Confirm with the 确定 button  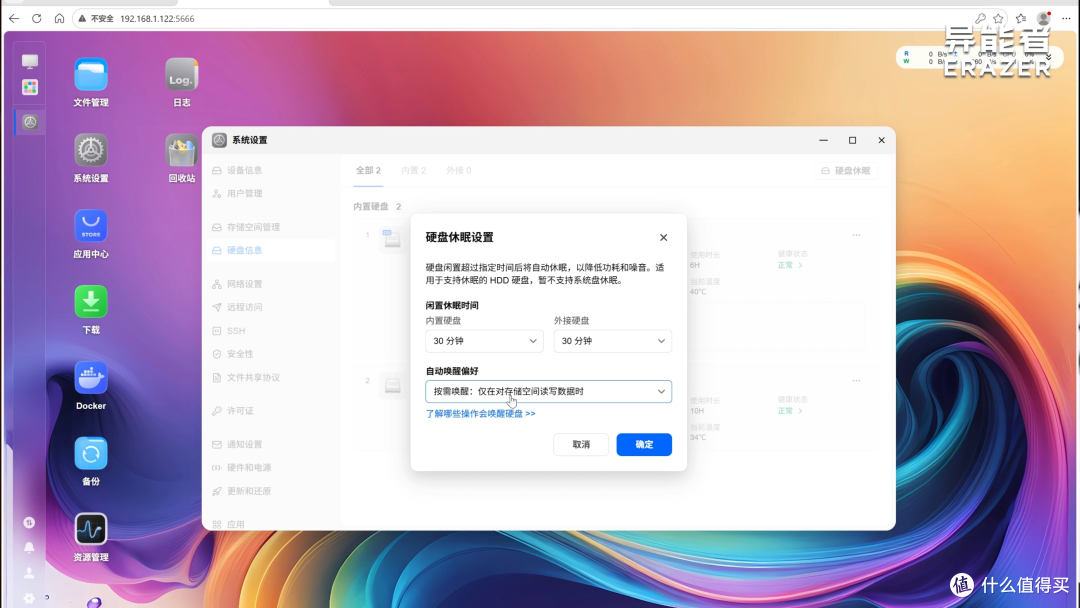pyautogui.click(x=644, y=444)
